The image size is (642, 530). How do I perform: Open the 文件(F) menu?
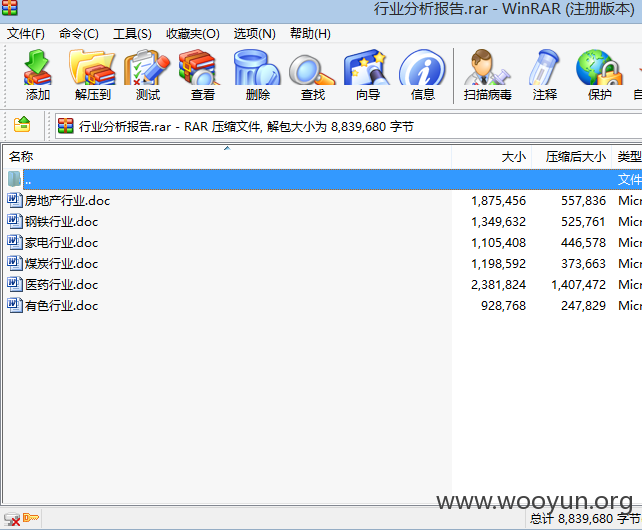pyautogui.click(x=25, y=34)
